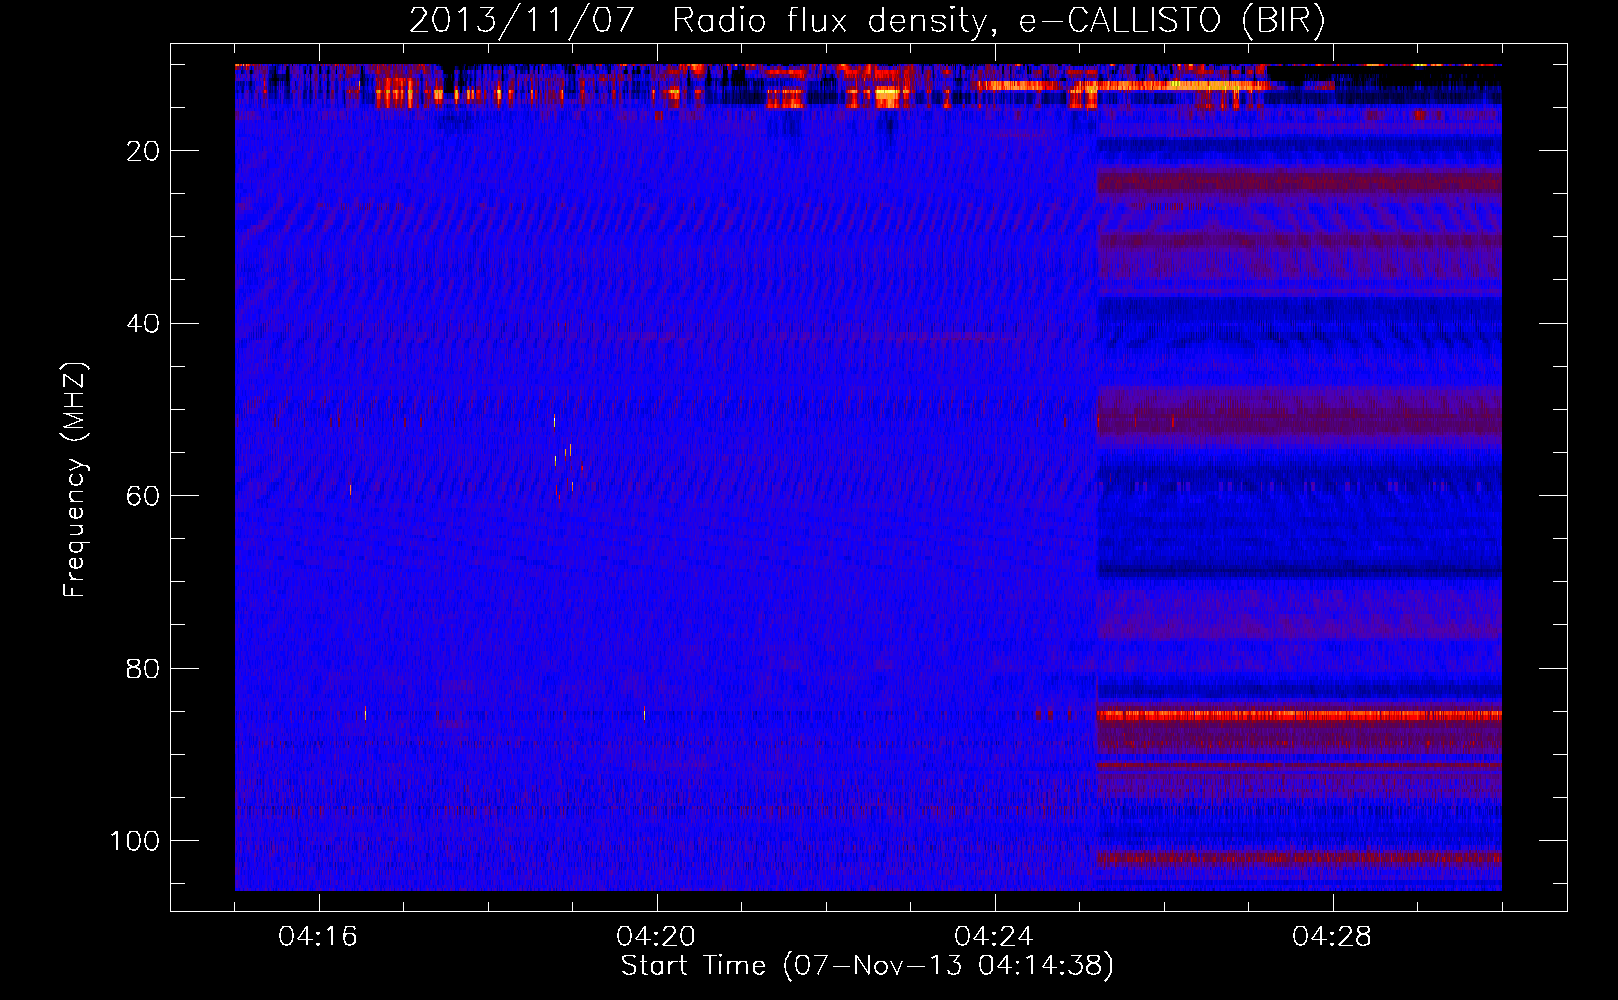Click the '100' frequency tick label
The image size is (1618, 1000).
[x=135, y=841]
